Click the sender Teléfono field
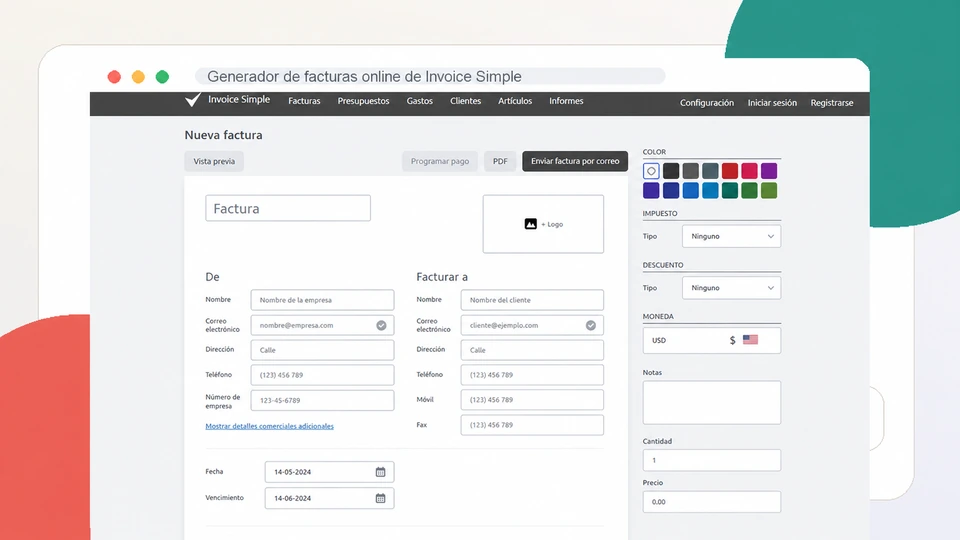 (322, 375)
